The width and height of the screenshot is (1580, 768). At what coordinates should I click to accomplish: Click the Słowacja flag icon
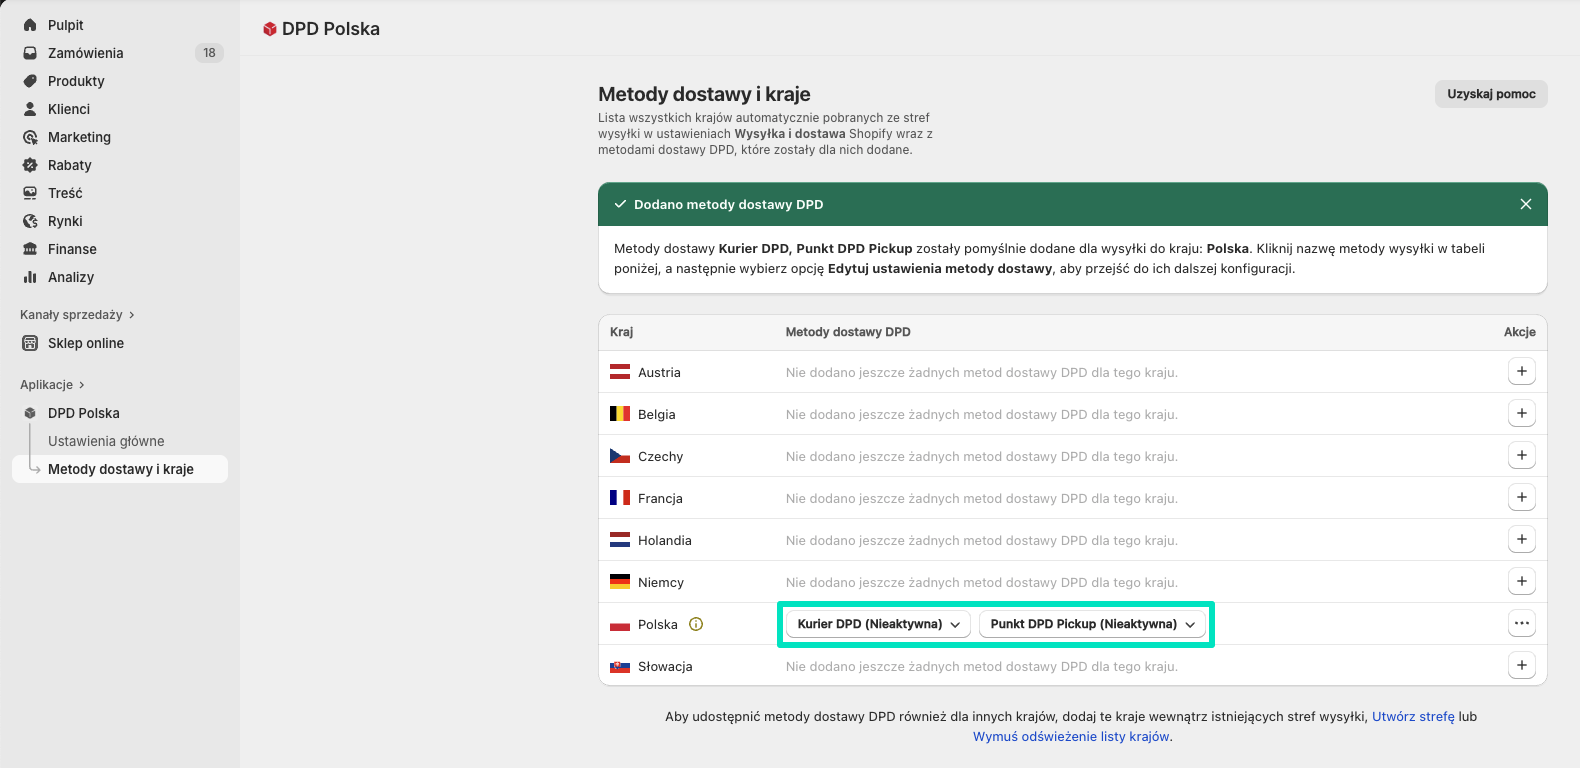pyautogui.click(x=620, y=666)
